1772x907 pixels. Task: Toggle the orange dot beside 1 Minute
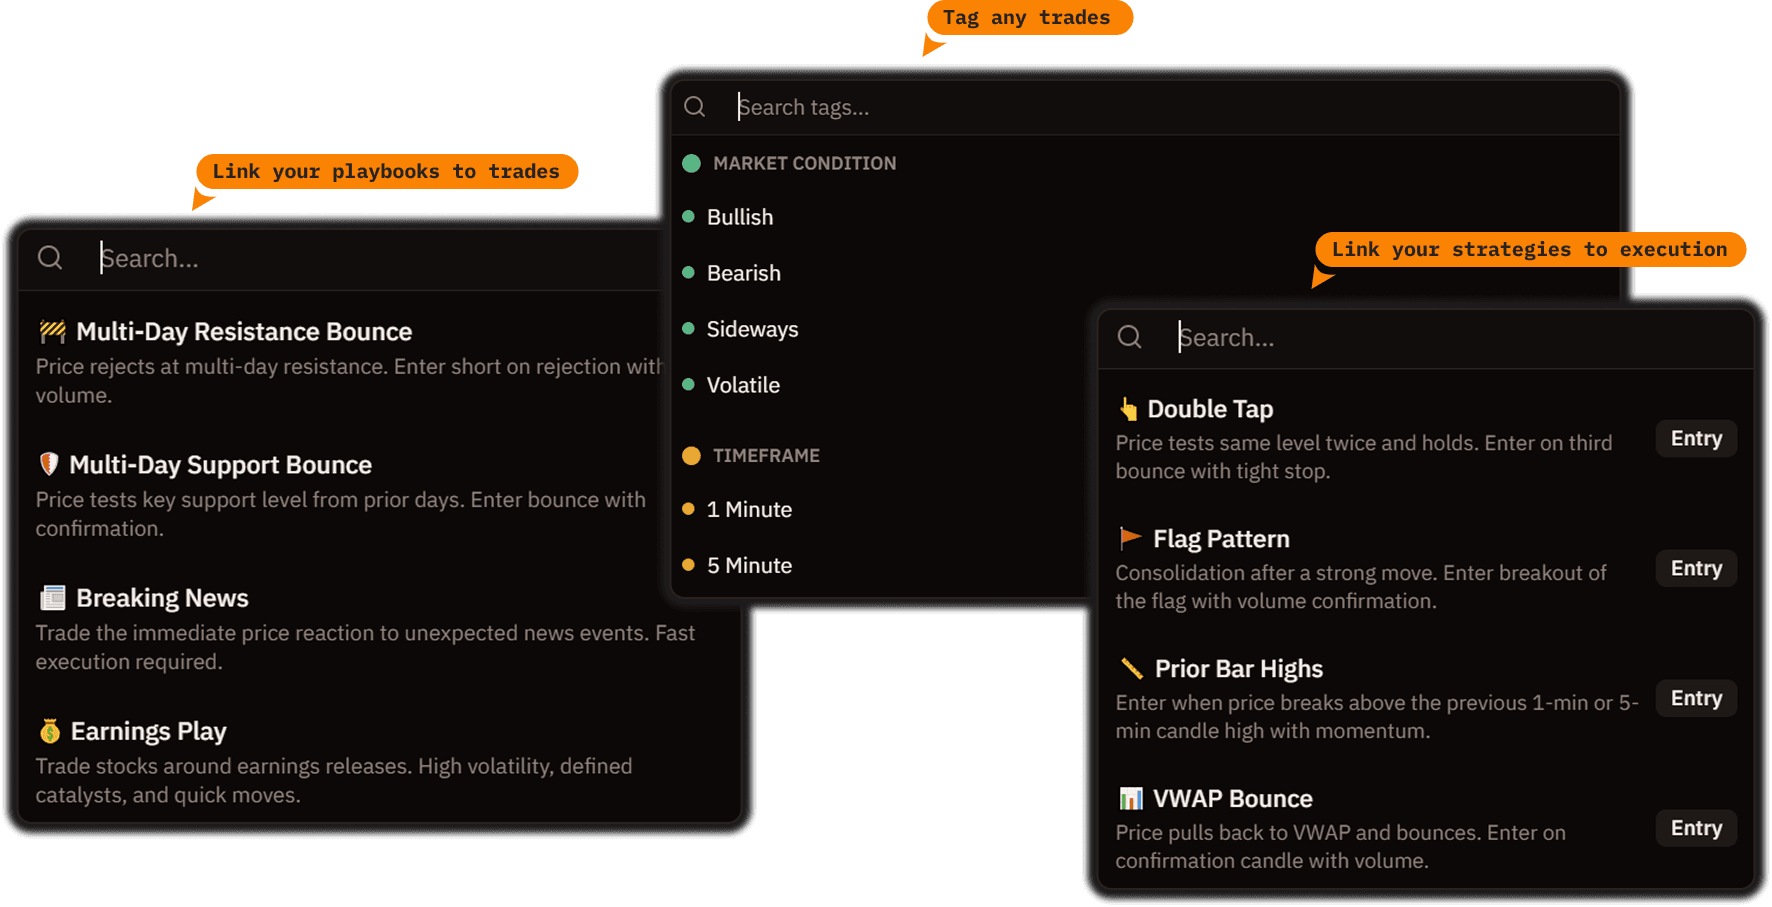point(690,509)
